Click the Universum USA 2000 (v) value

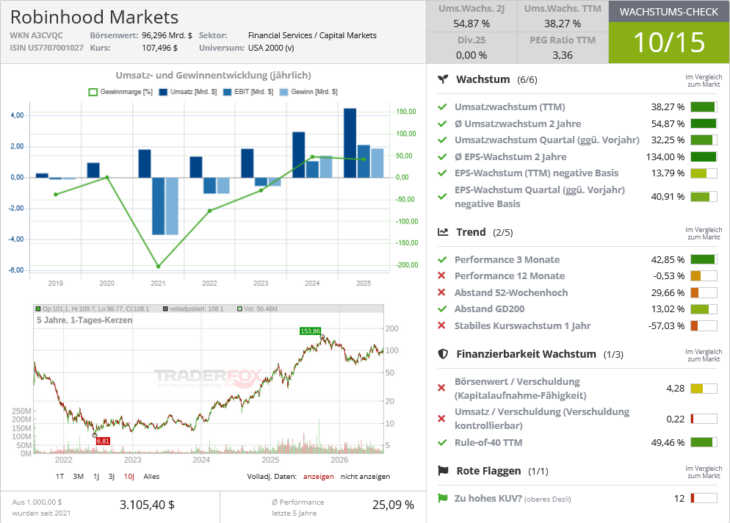[x=271, y=48]
